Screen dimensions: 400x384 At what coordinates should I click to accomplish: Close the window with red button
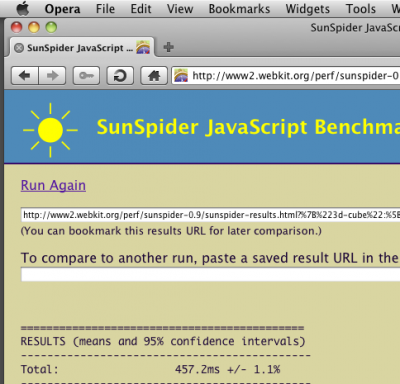point(17,27)
